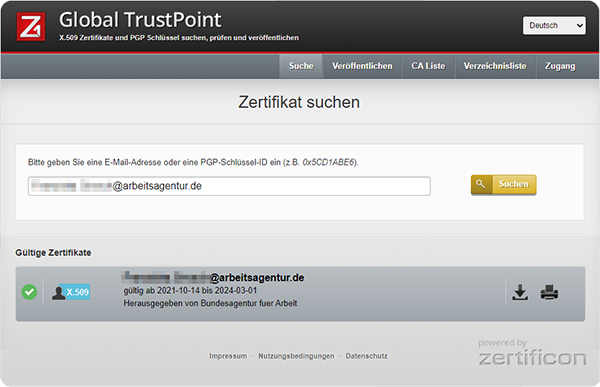Print the arbeitsagentur.de certificate

pos(549,292)
